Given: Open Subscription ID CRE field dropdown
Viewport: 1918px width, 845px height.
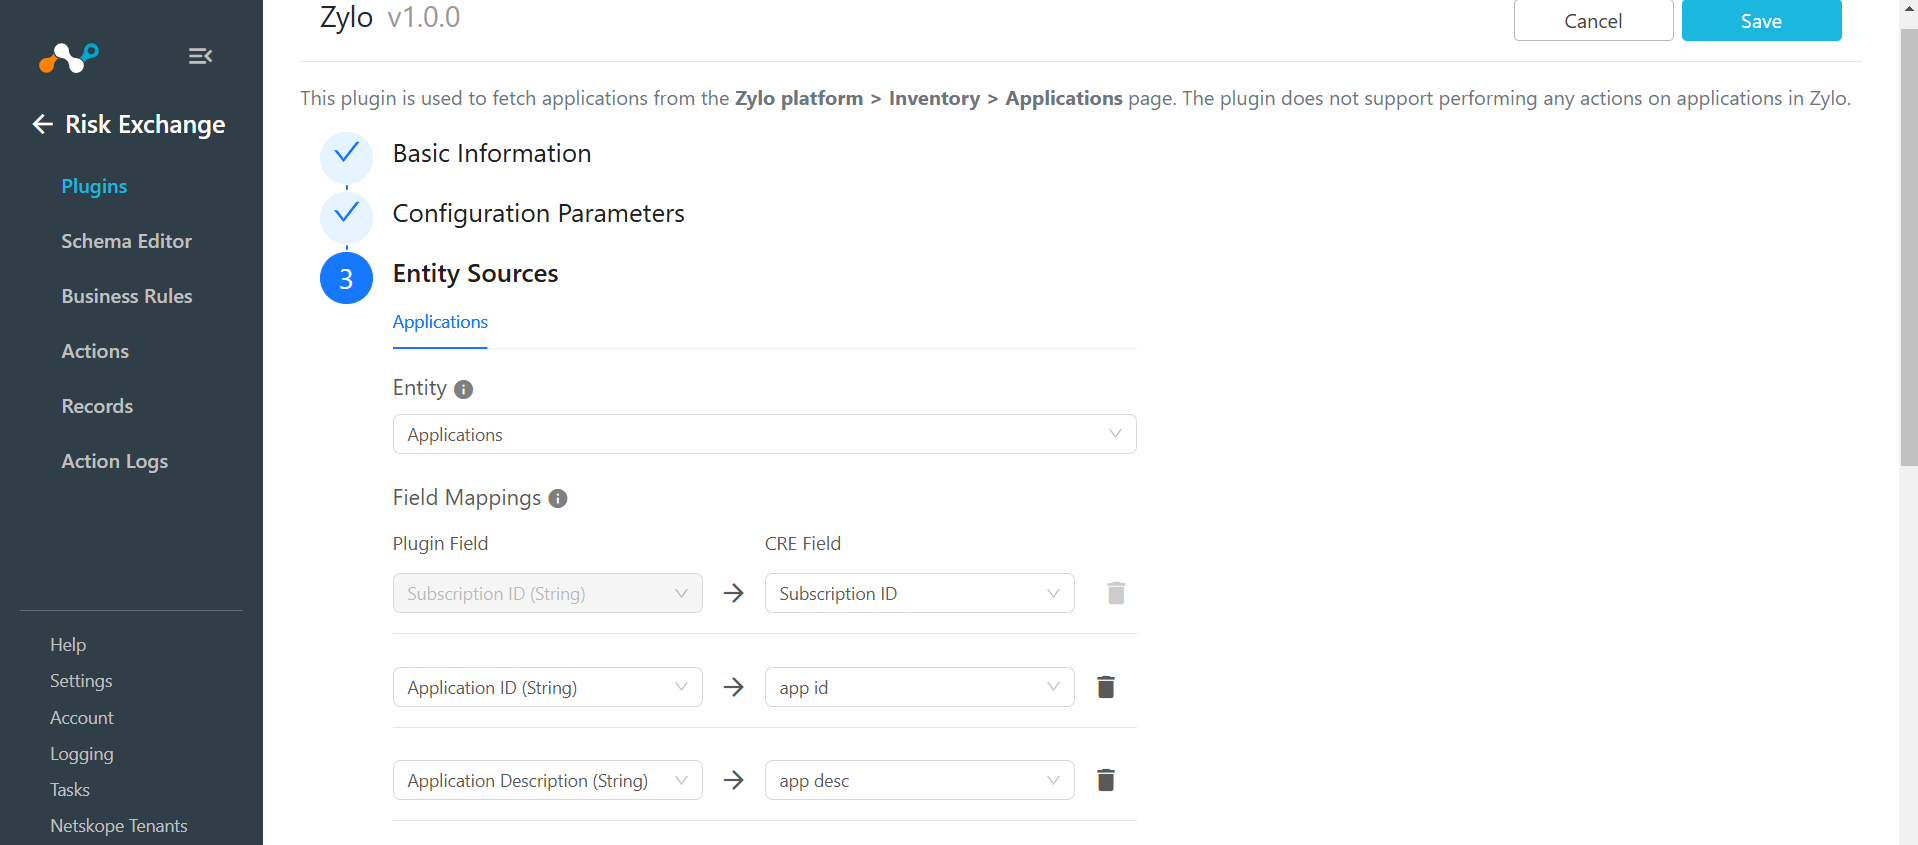Looking at the screenshot, I should coord(919,593).
